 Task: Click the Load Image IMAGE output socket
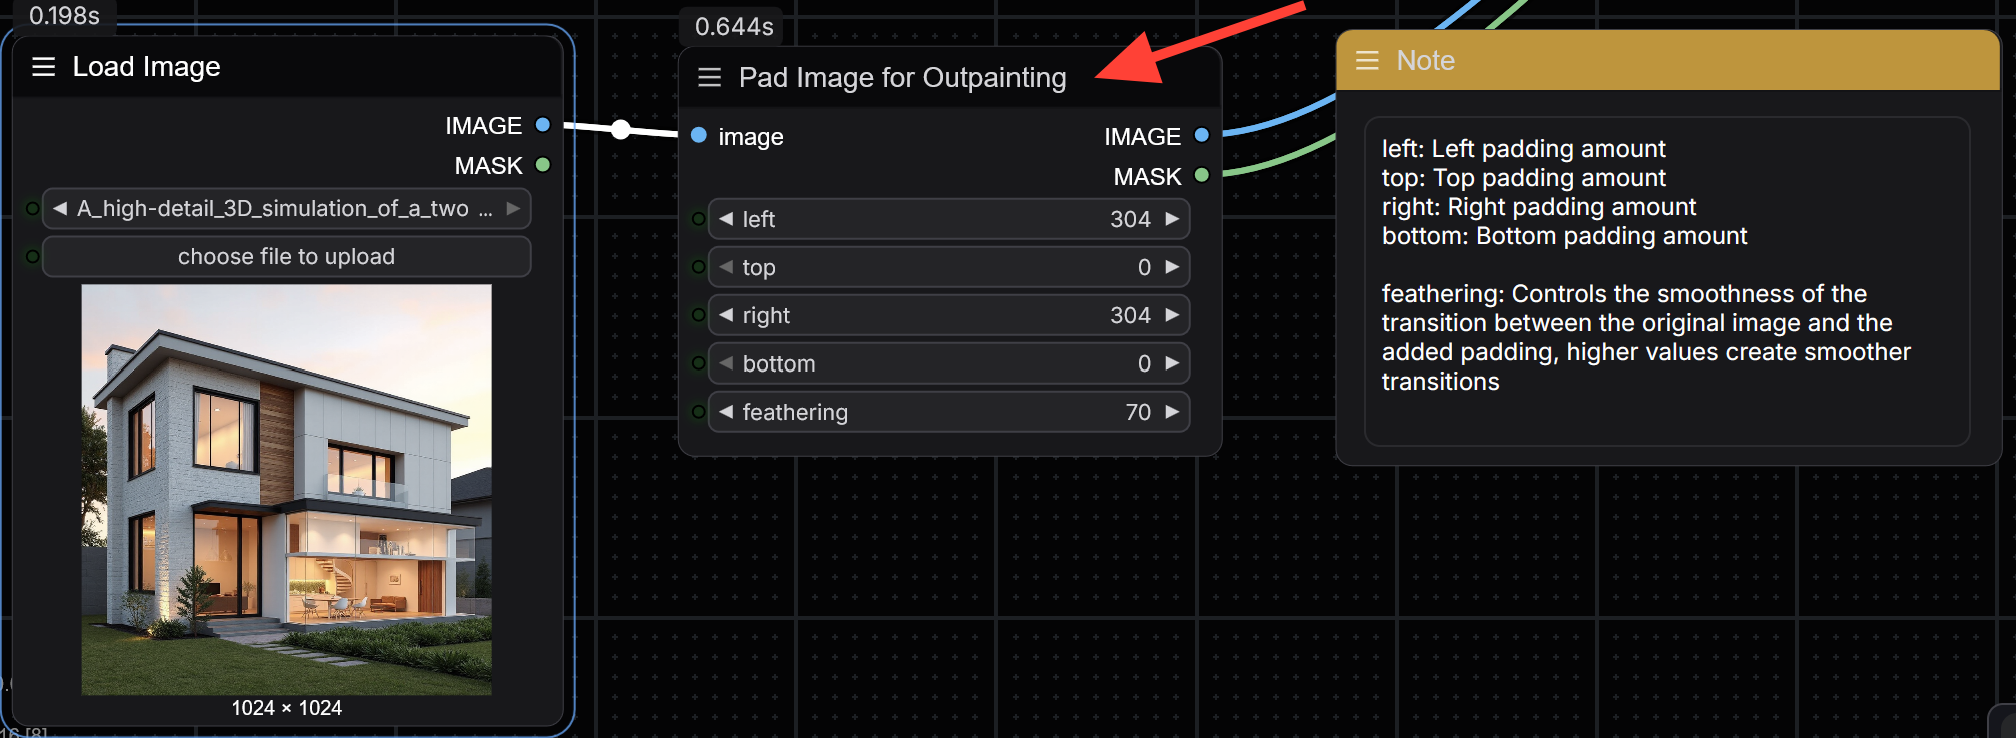tap(543, 125)
